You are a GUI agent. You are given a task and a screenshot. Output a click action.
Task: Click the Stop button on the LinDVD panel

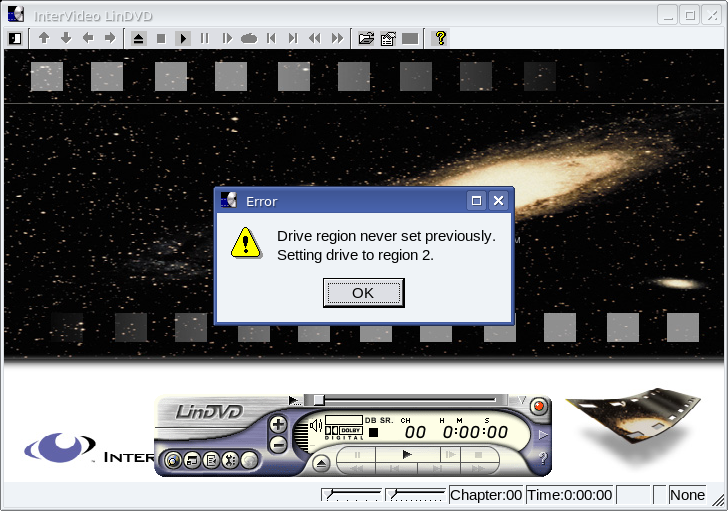click(x=479, y=455)
